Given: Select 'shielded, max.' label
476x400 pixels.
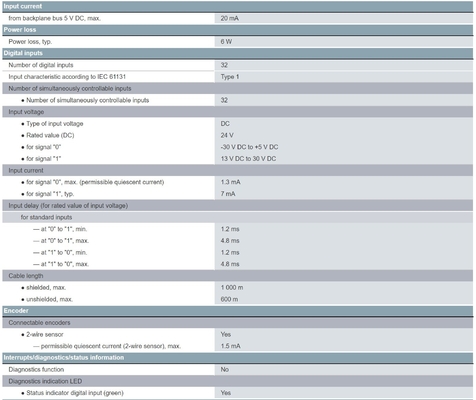Looking at the screenshot, I should coord(46,287).
